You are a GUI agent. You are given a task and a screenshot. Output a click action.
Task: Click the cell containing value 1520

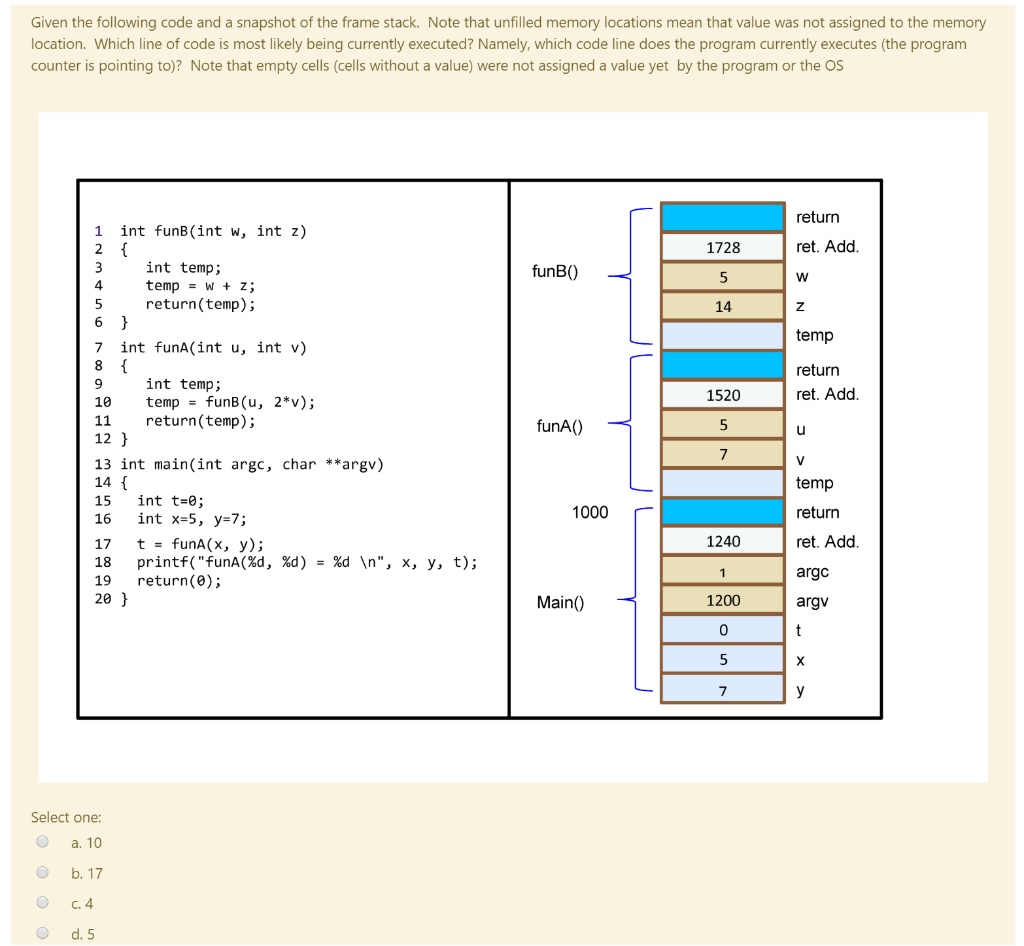click(720, 395)
